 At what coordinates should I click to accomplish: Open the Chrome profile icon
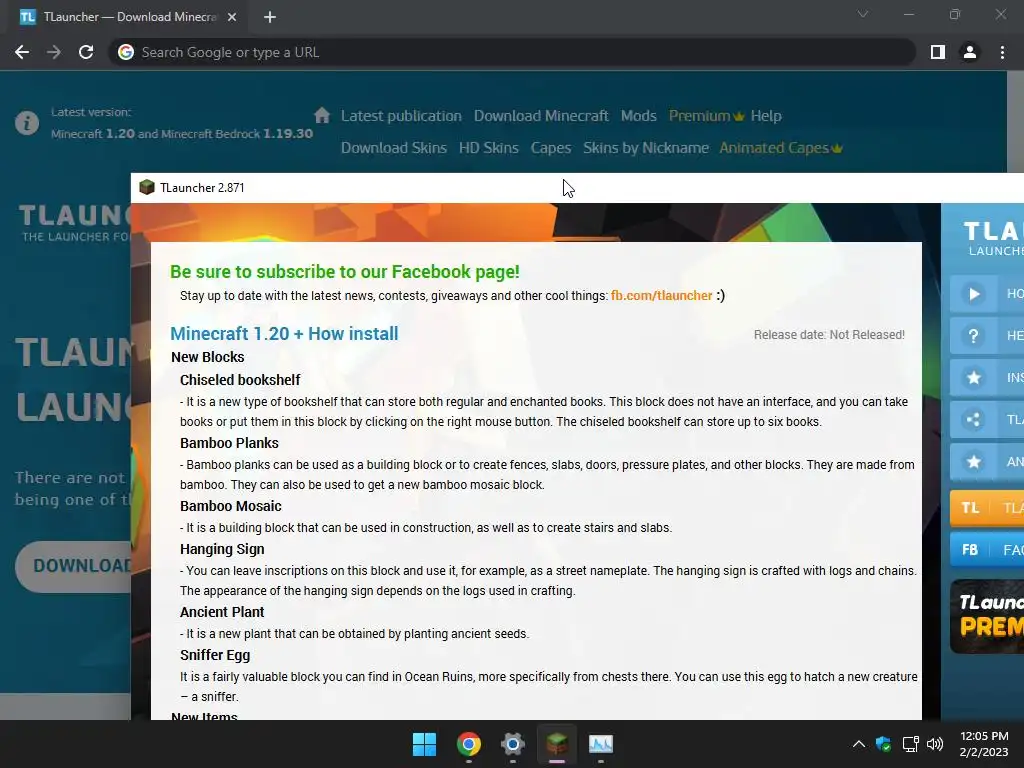tap(970, 52)
